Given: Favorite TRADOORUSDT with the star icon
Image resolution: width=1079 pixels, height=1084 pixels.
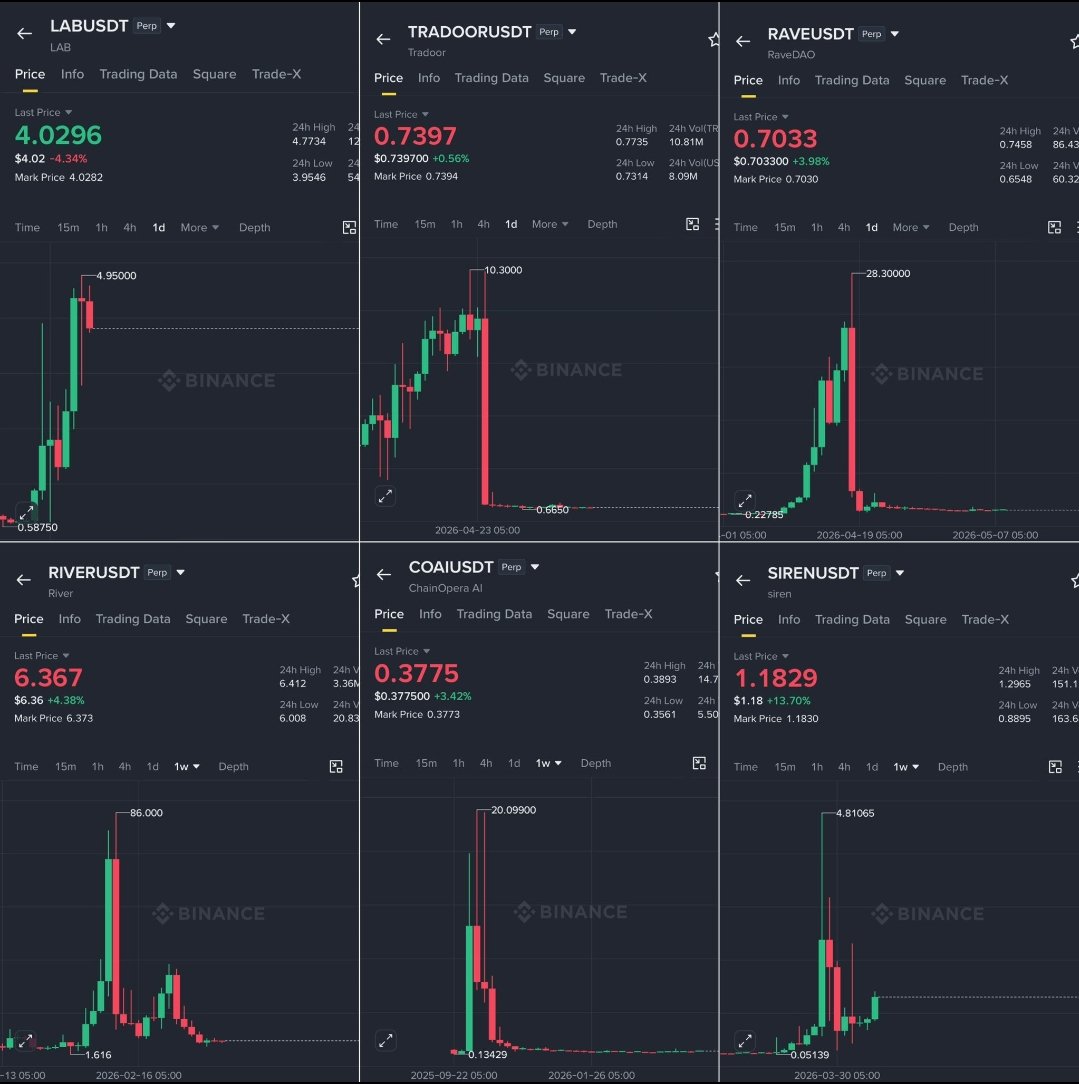Looking at the screenshot, I should pos(713,39).
